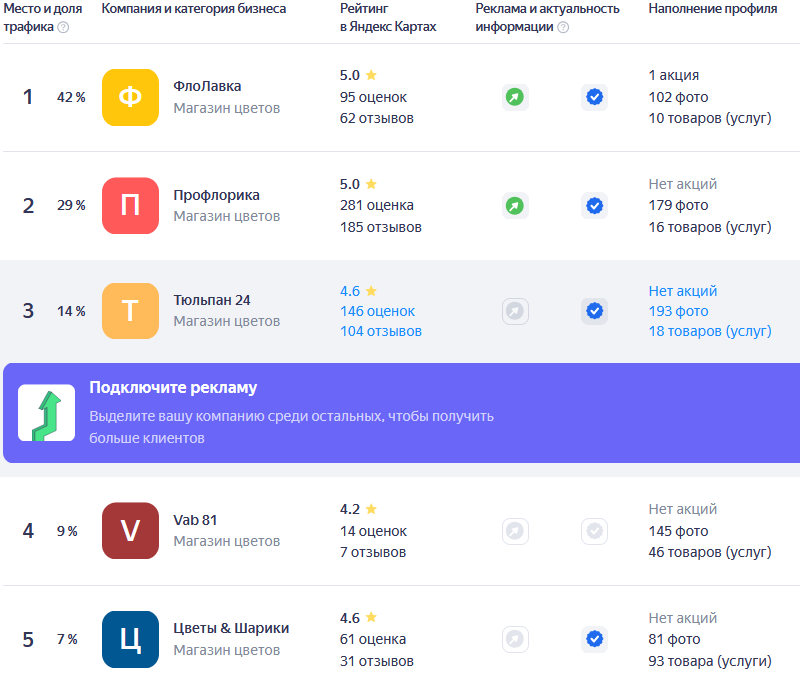This screenshot has height=690, width=800.
Task: Click the 'Рейтинг в Яндекс Картах' column header
Action: pyautogui.click(x=388, y=17)
